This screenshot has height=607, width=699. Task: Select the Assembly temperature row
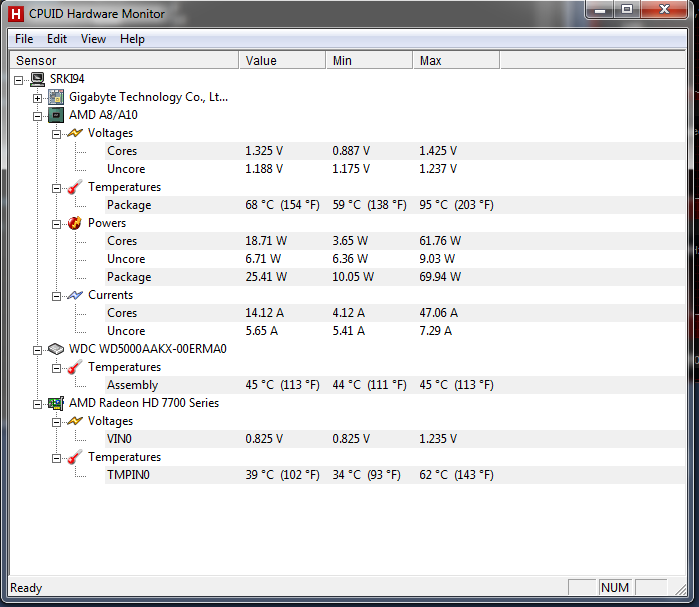(x=395, y=385)
